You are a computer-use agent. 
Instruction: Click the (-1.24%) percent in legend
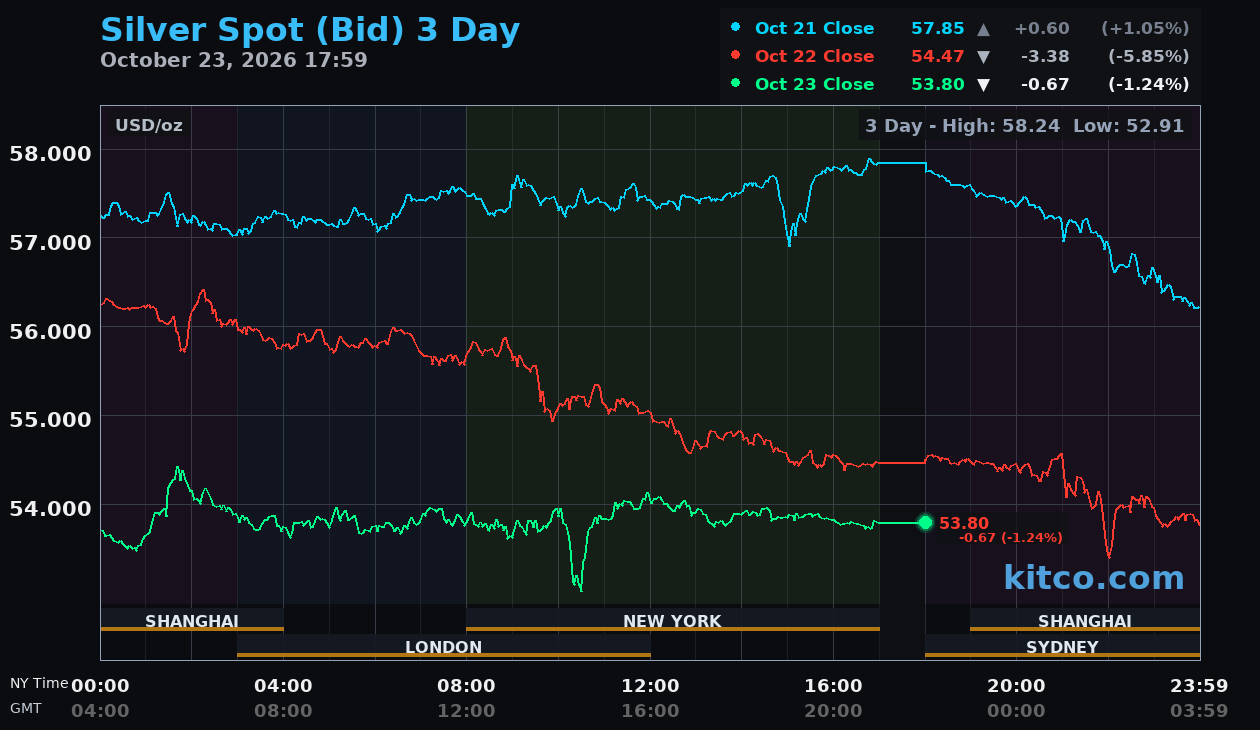tap(1148, 84)
